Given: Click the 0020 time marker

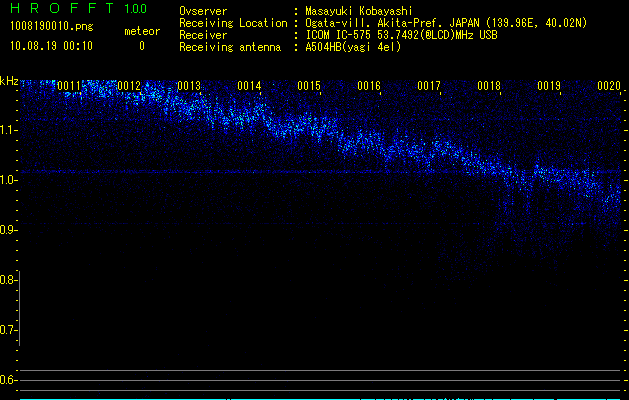Looking at the screenshot, I should [609, 86].
